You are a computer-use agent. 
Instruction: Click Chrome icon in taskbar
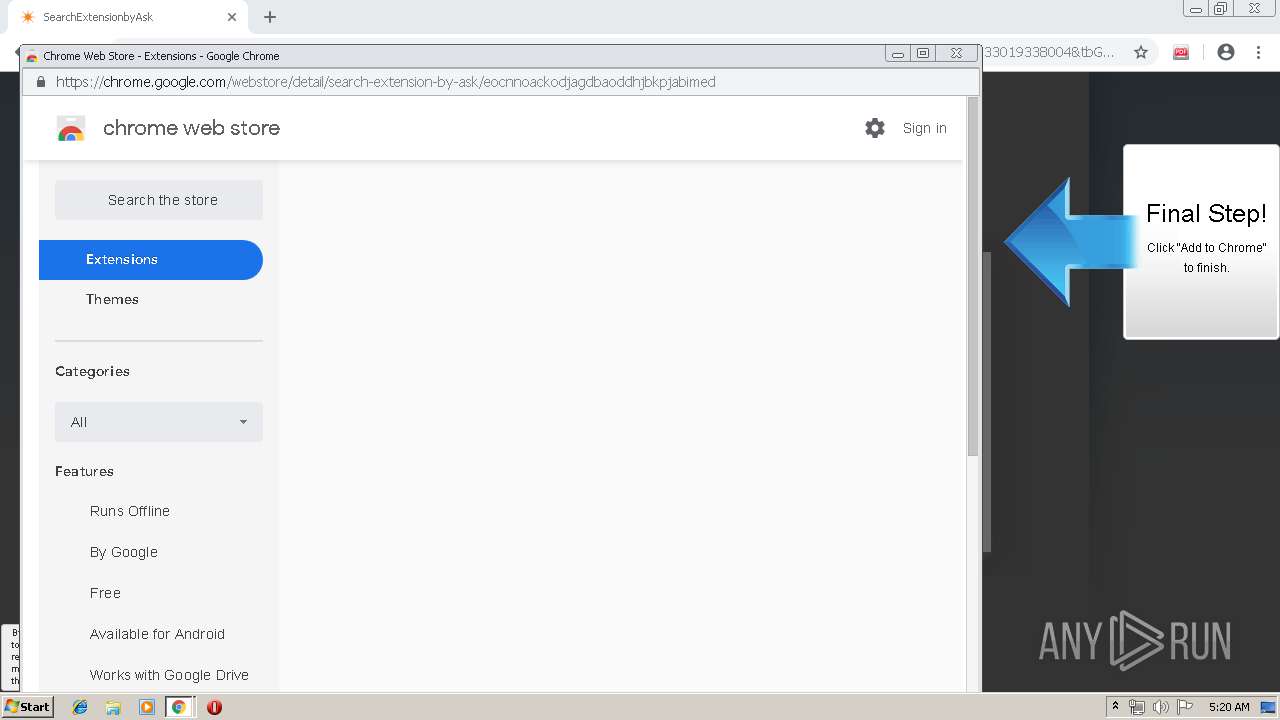pyautogui.click(x=179, y=707)
